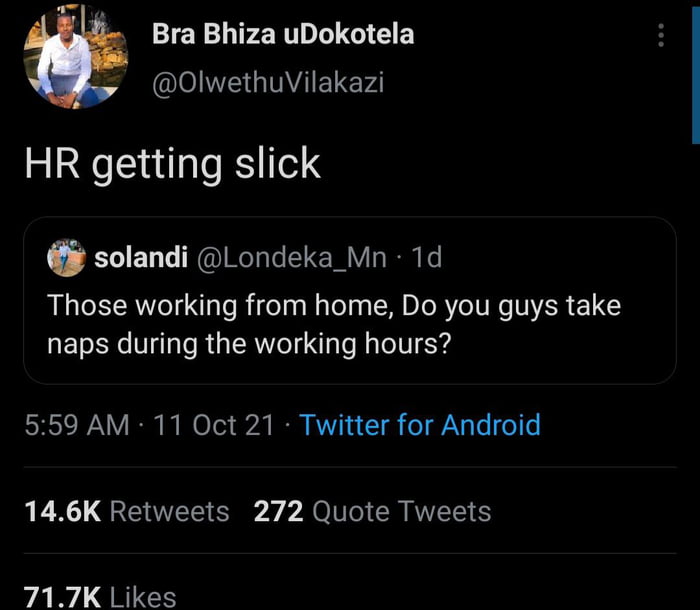
Task: Click the 272 quote count number
Action: (x=278, y=512)
